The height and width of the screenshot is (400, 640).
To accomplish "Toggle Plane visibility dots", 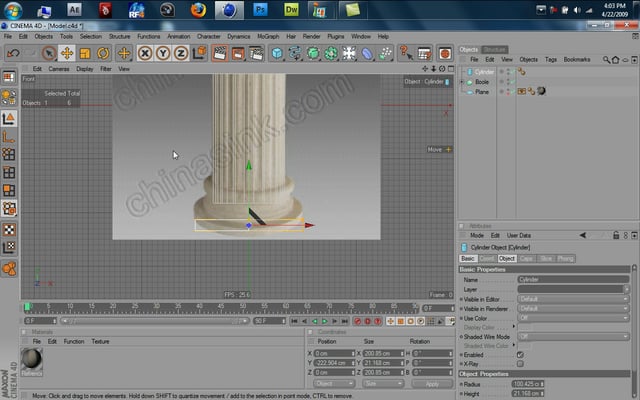I will 508,92.
